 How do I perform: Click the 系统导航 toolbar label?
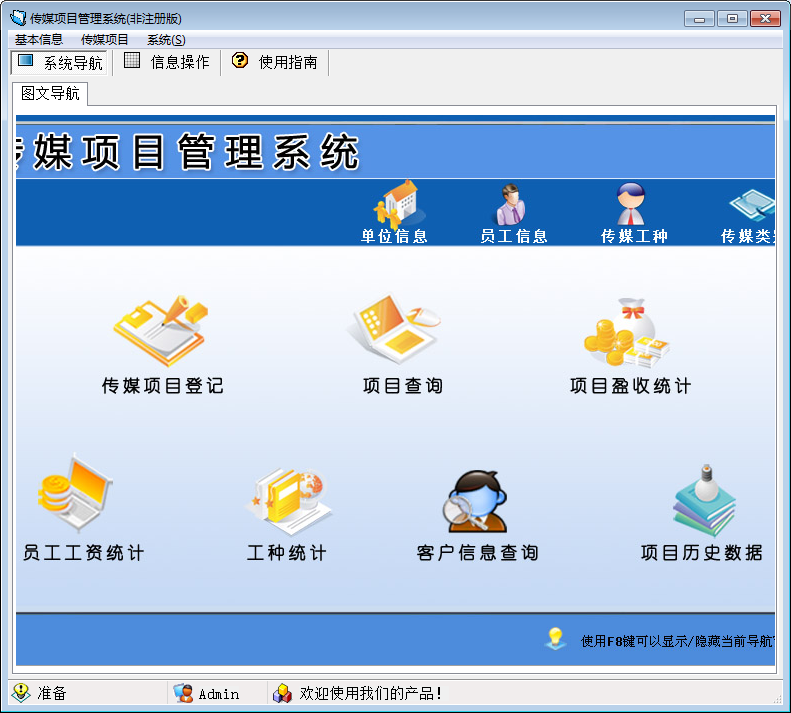pyautogui.click(x=73, y=63)
